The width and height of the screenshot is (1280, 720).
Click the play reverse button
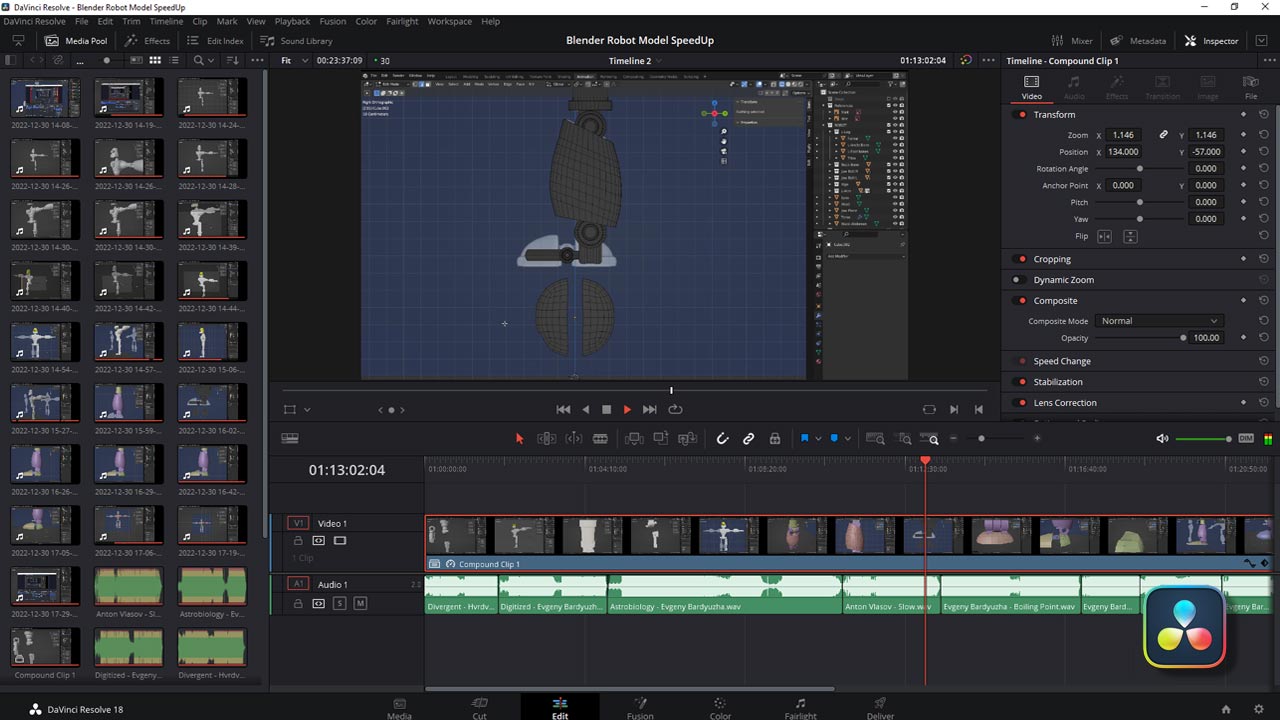point(586,409)
